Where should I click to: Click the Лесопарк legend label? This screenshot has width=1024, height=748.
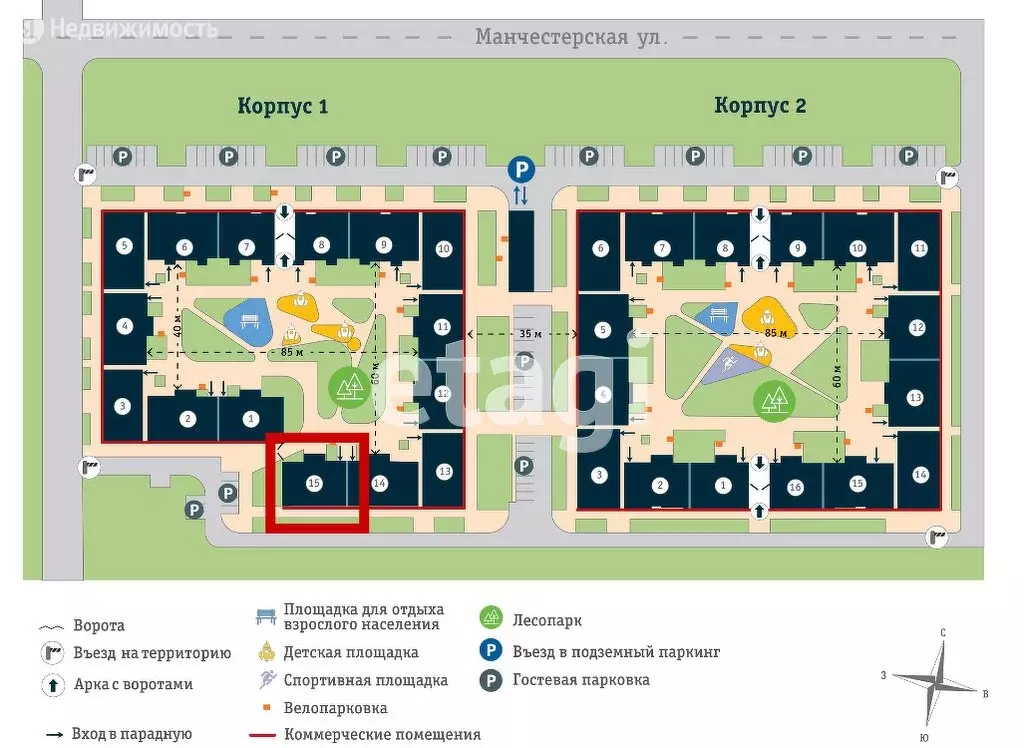click(547, 621)
